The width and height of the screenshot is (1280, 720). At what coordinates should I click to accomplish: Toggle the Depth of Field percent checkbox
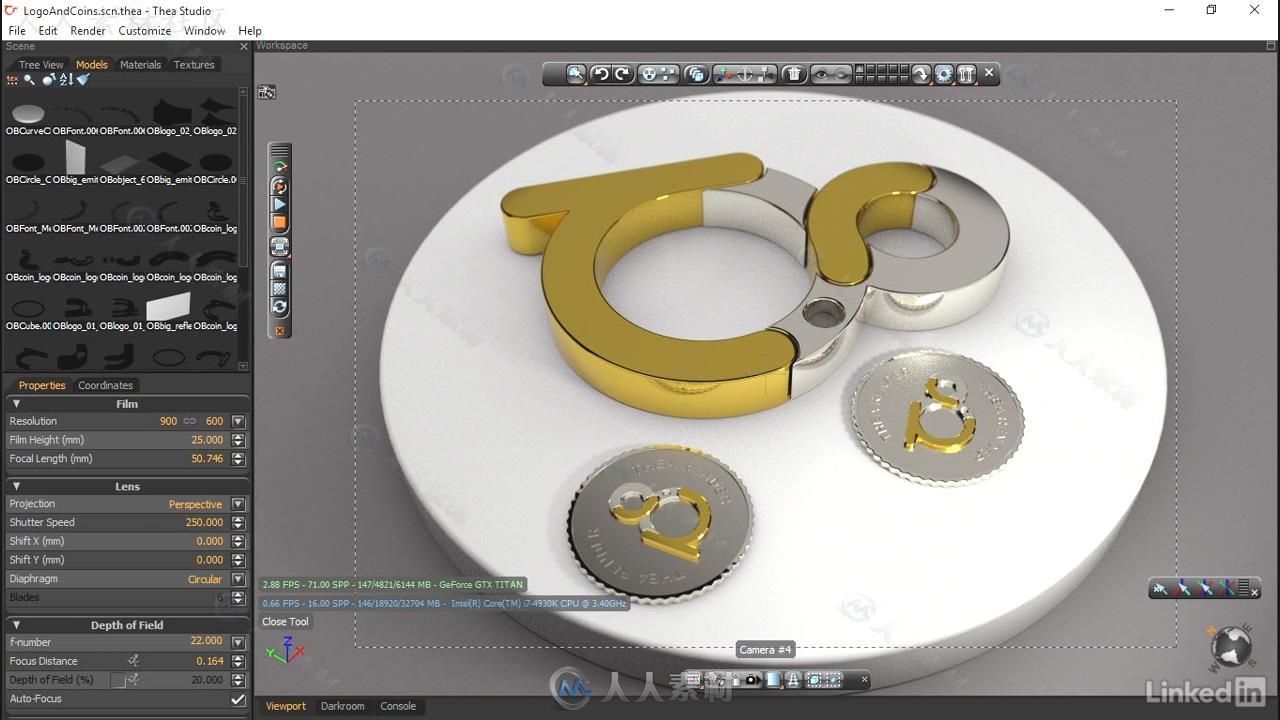click(117, 680)
